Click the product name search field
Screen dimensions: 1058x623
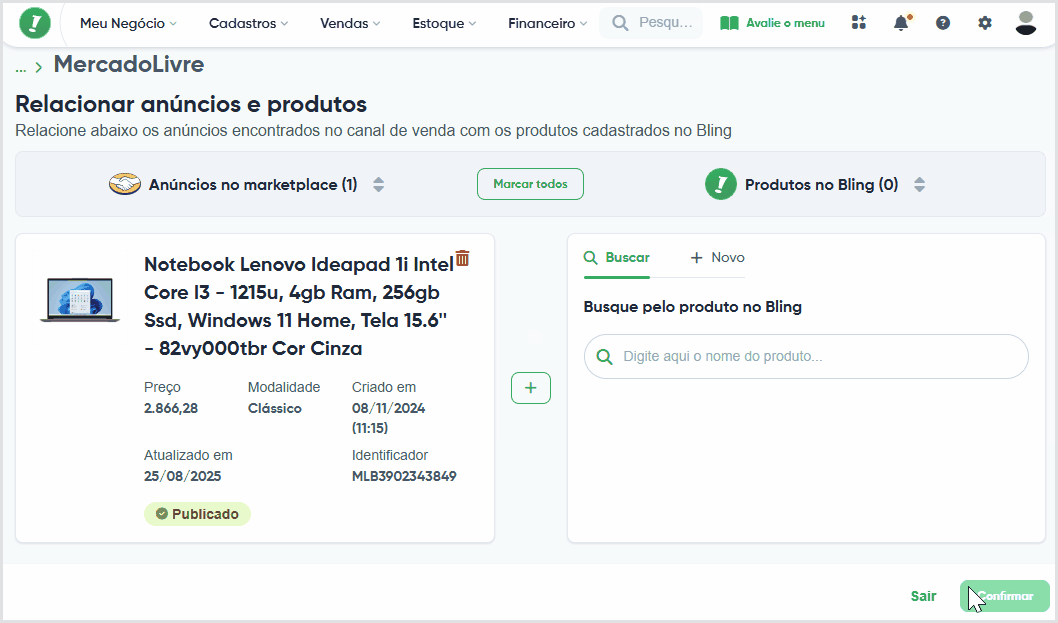[x=806, y=356]
